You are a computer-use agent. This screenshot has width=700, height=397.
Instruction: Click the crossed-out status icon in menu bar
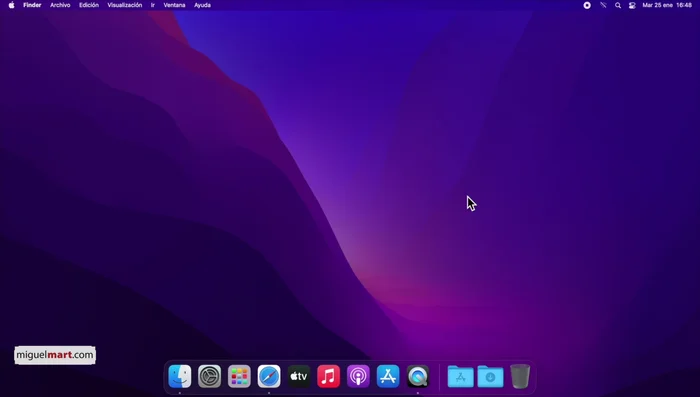pyautogui.click(x=603, y=5)
